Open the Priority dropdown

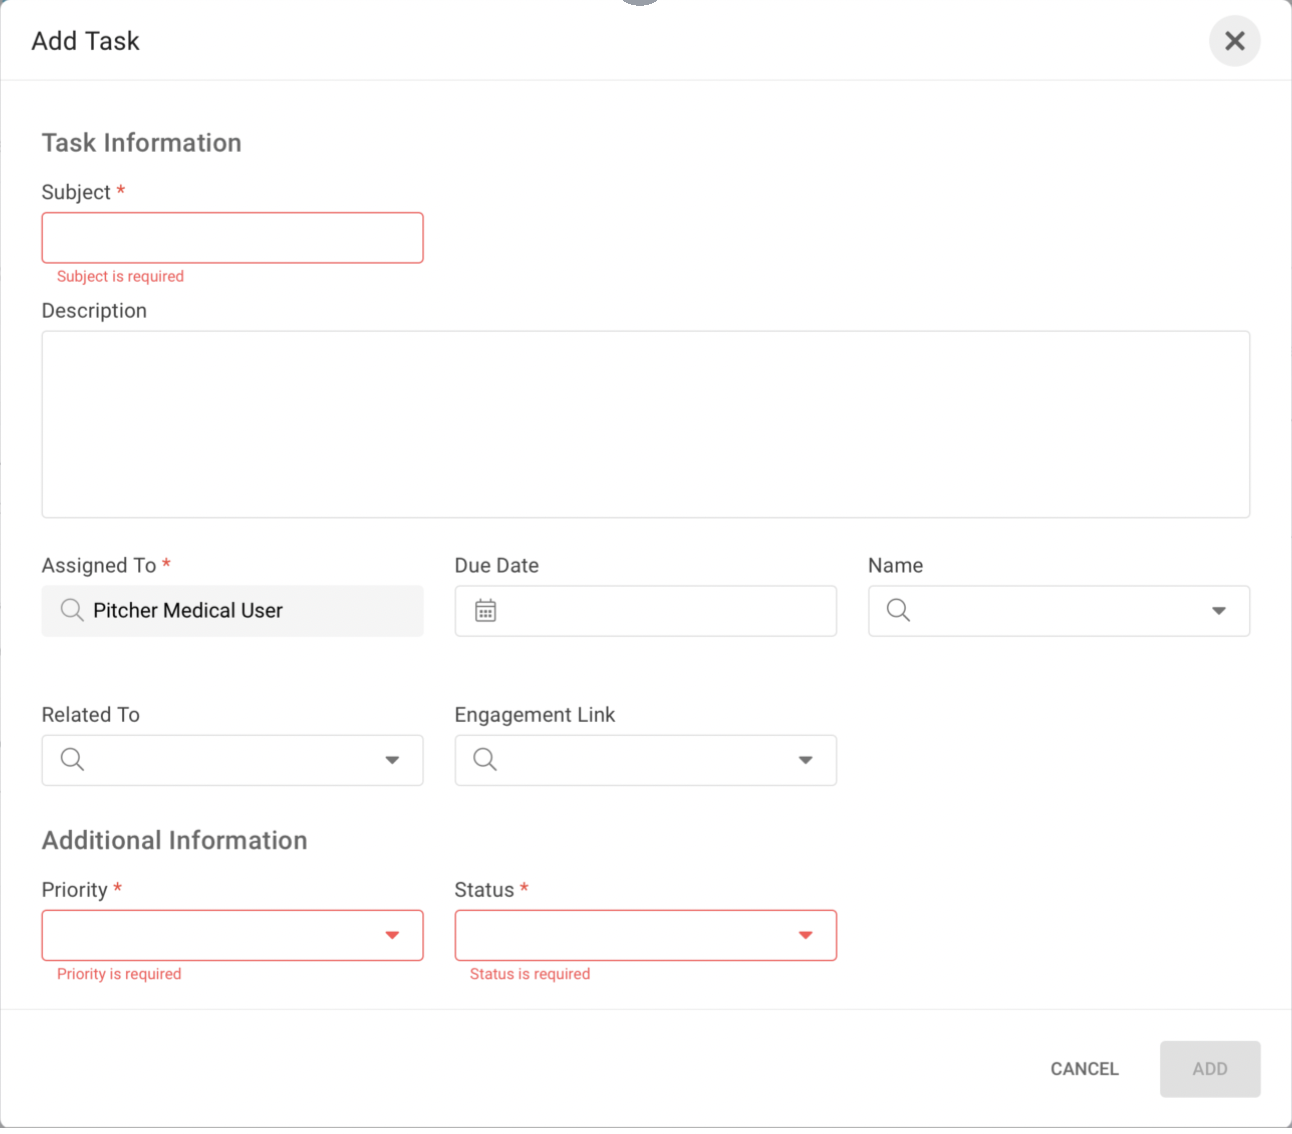click(x=232, y=935)
